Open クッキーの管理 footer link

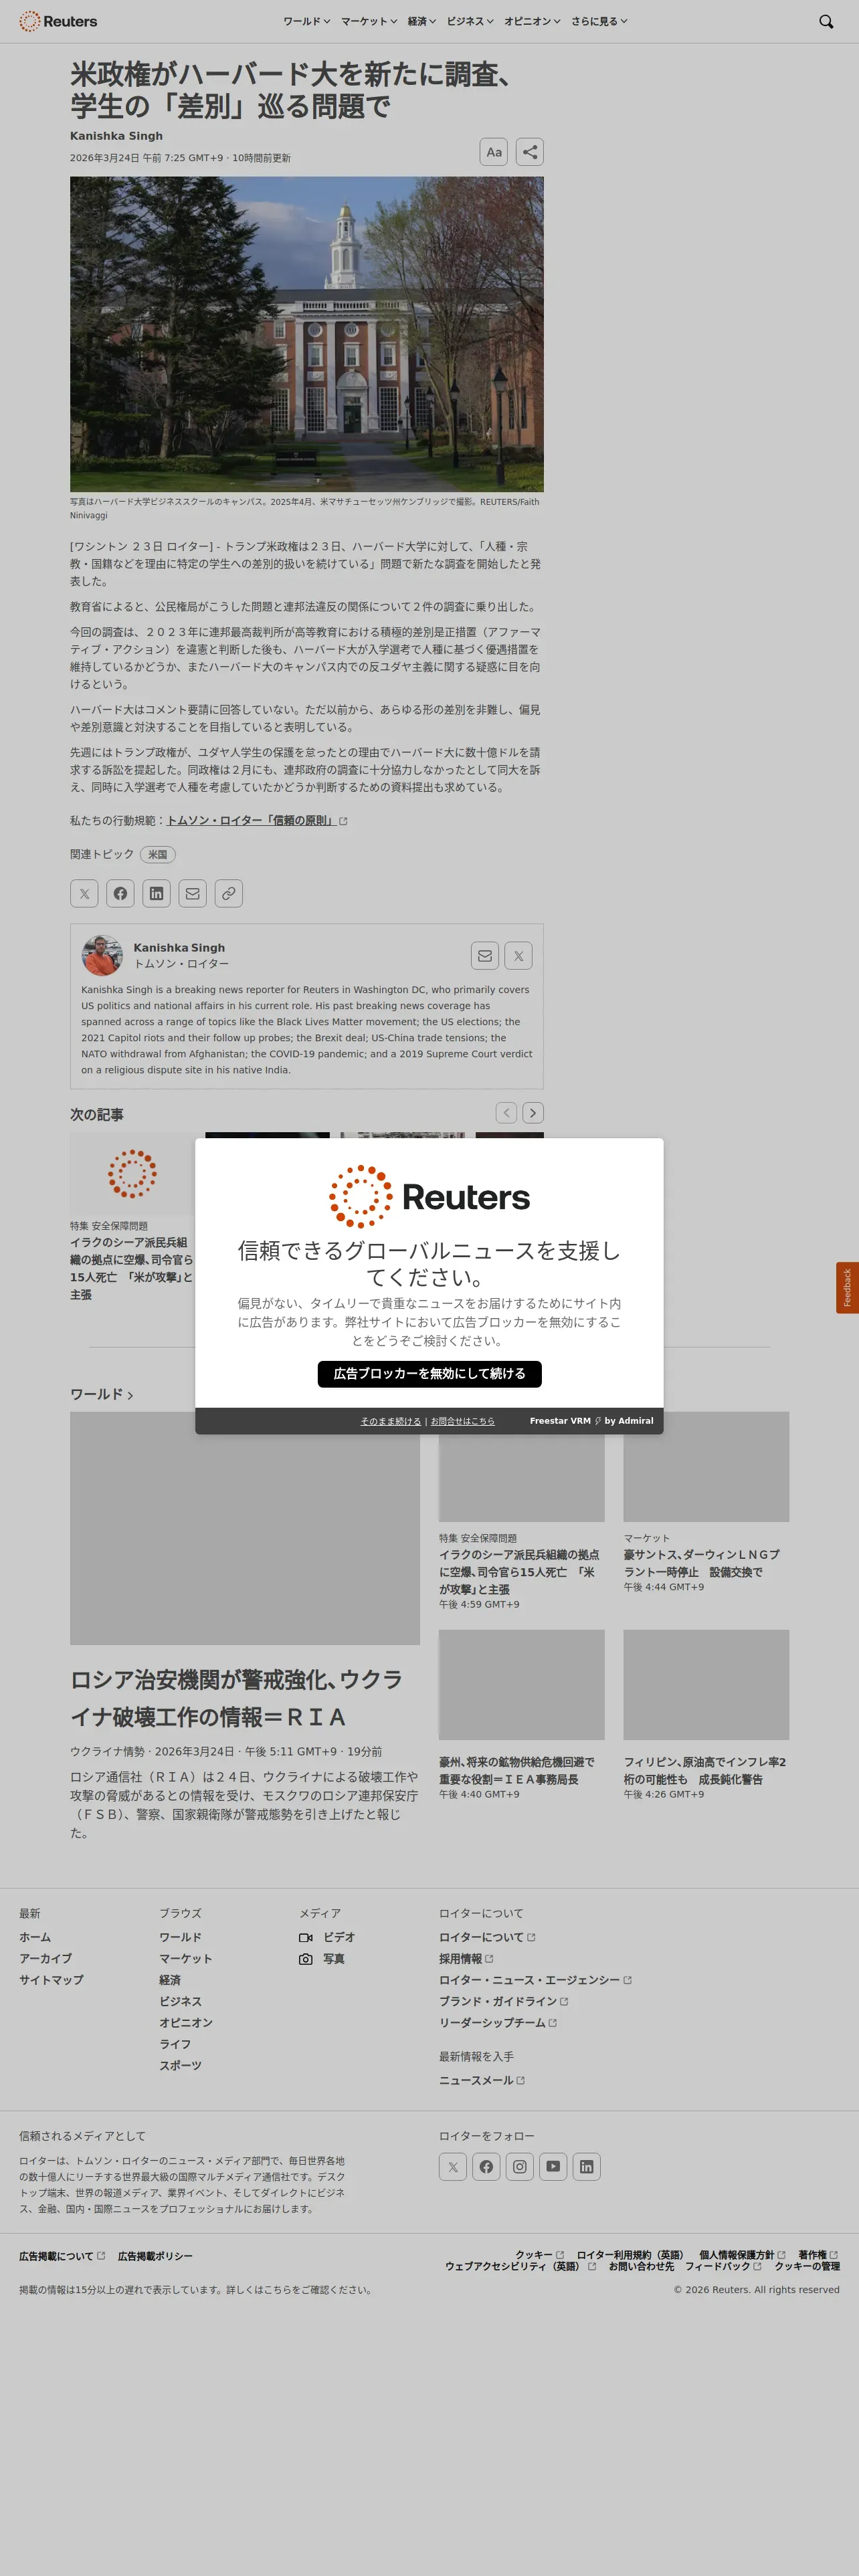coord(807,2266)
